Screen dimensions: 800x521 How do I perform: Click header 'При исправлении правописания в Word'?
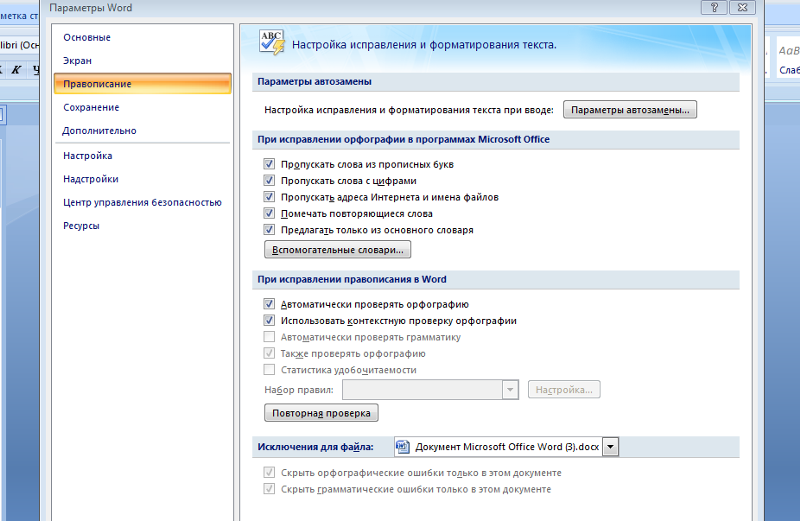pyautogui.click(x=352, y=280)
